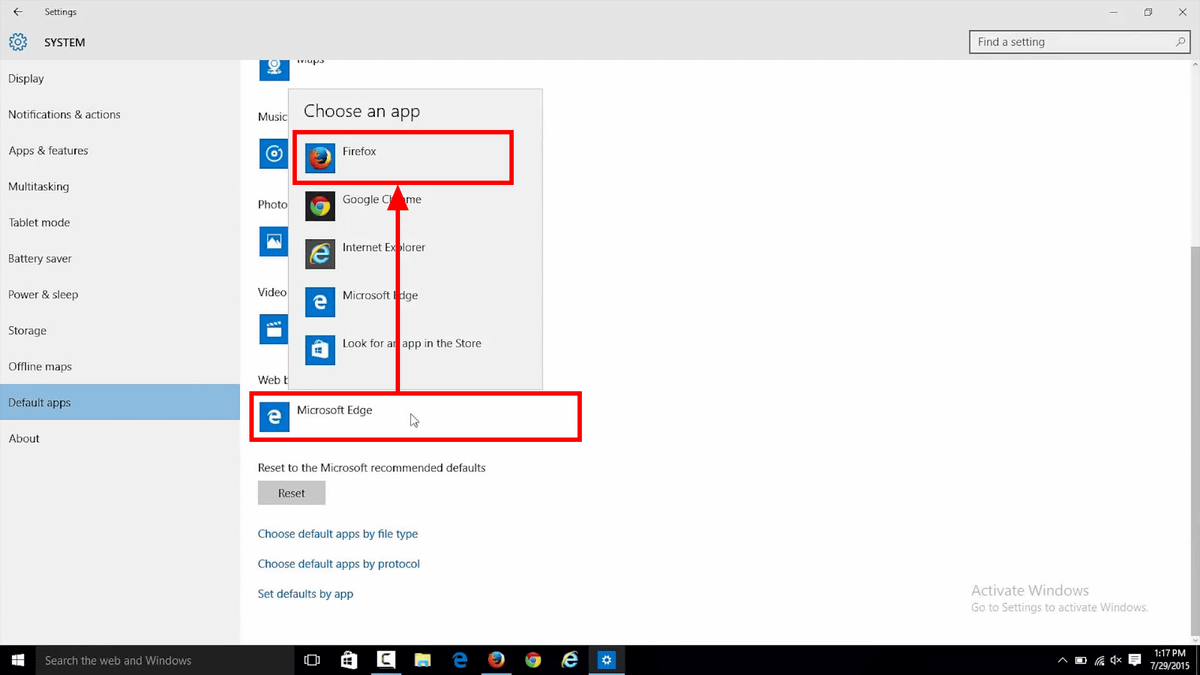Open Battery saver settings

(120, 259)
